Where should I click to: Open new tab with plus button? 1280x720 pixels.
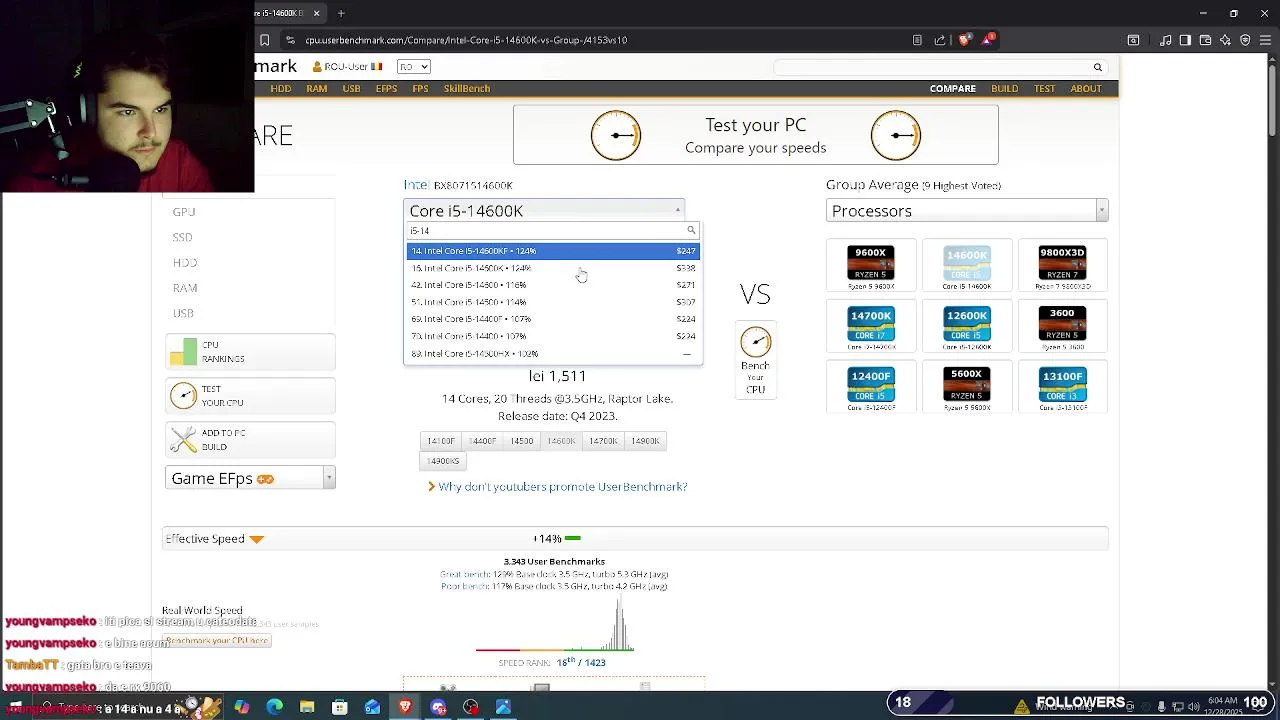[x=341, y=13]
